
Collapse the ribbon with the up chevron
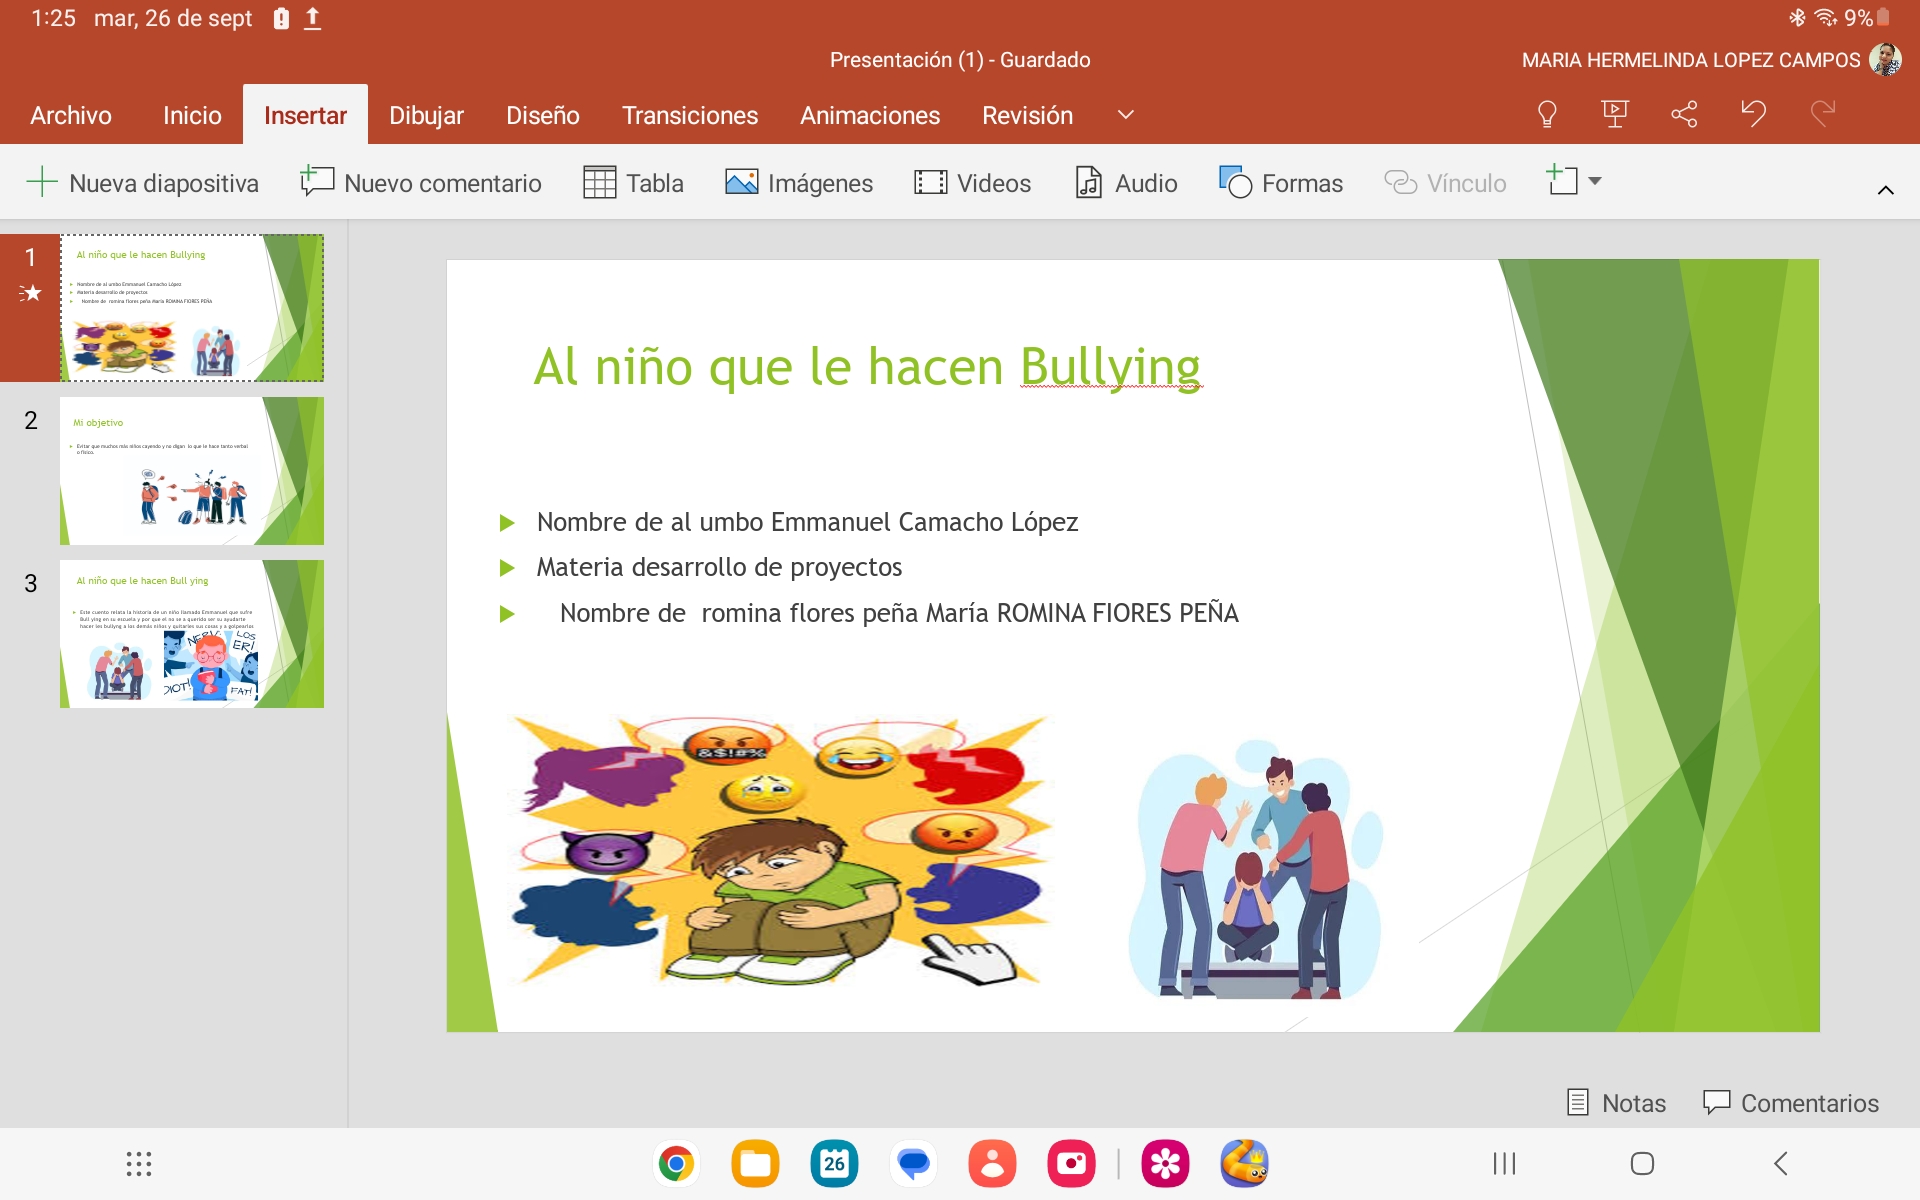(1885, 190)
